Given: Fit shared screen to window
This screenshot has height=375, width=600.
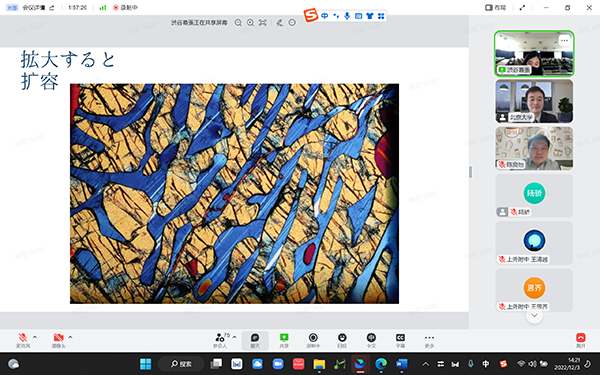Looking at the screenshot, I should coord(262,23).
